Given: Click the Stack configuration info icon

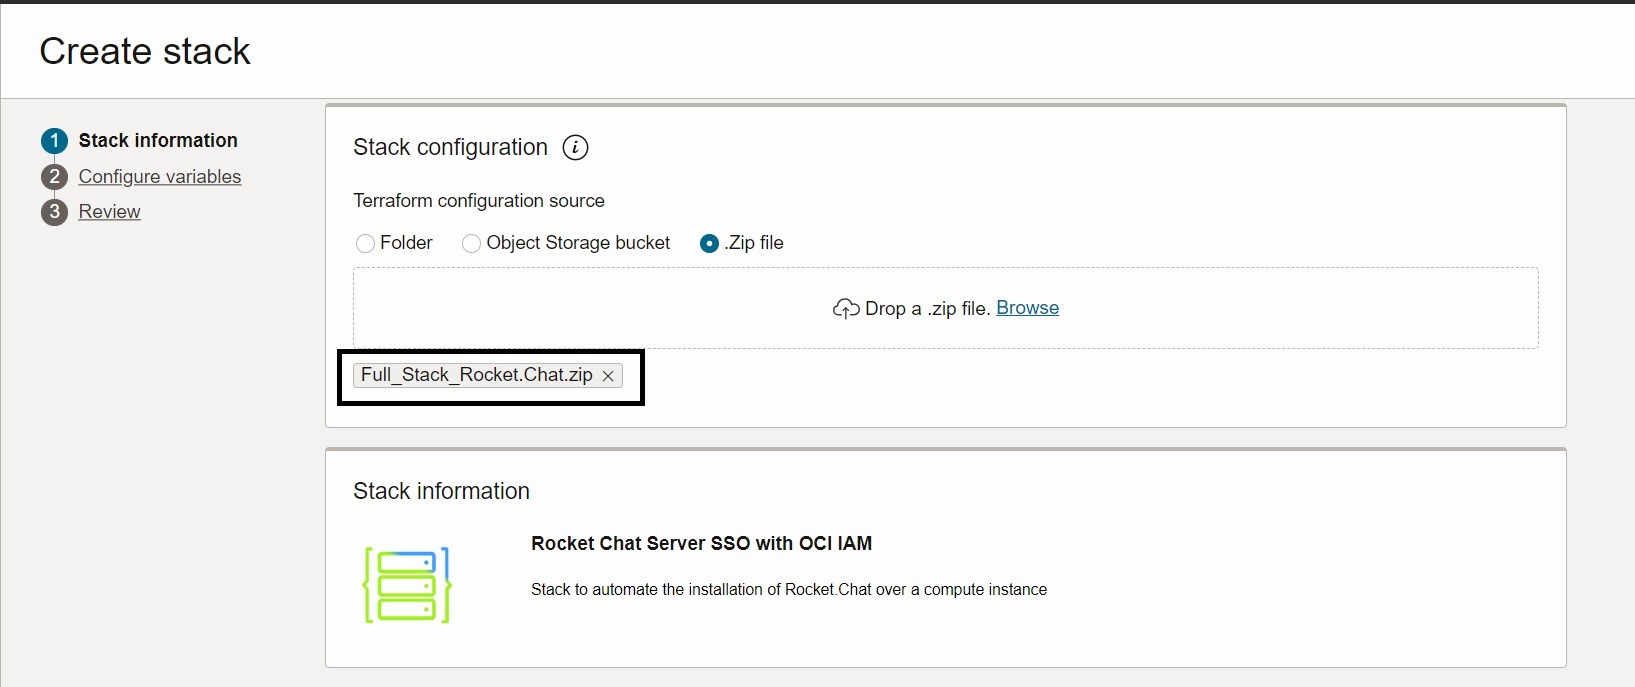Looking at the screenshot, I should pos(575,148).
